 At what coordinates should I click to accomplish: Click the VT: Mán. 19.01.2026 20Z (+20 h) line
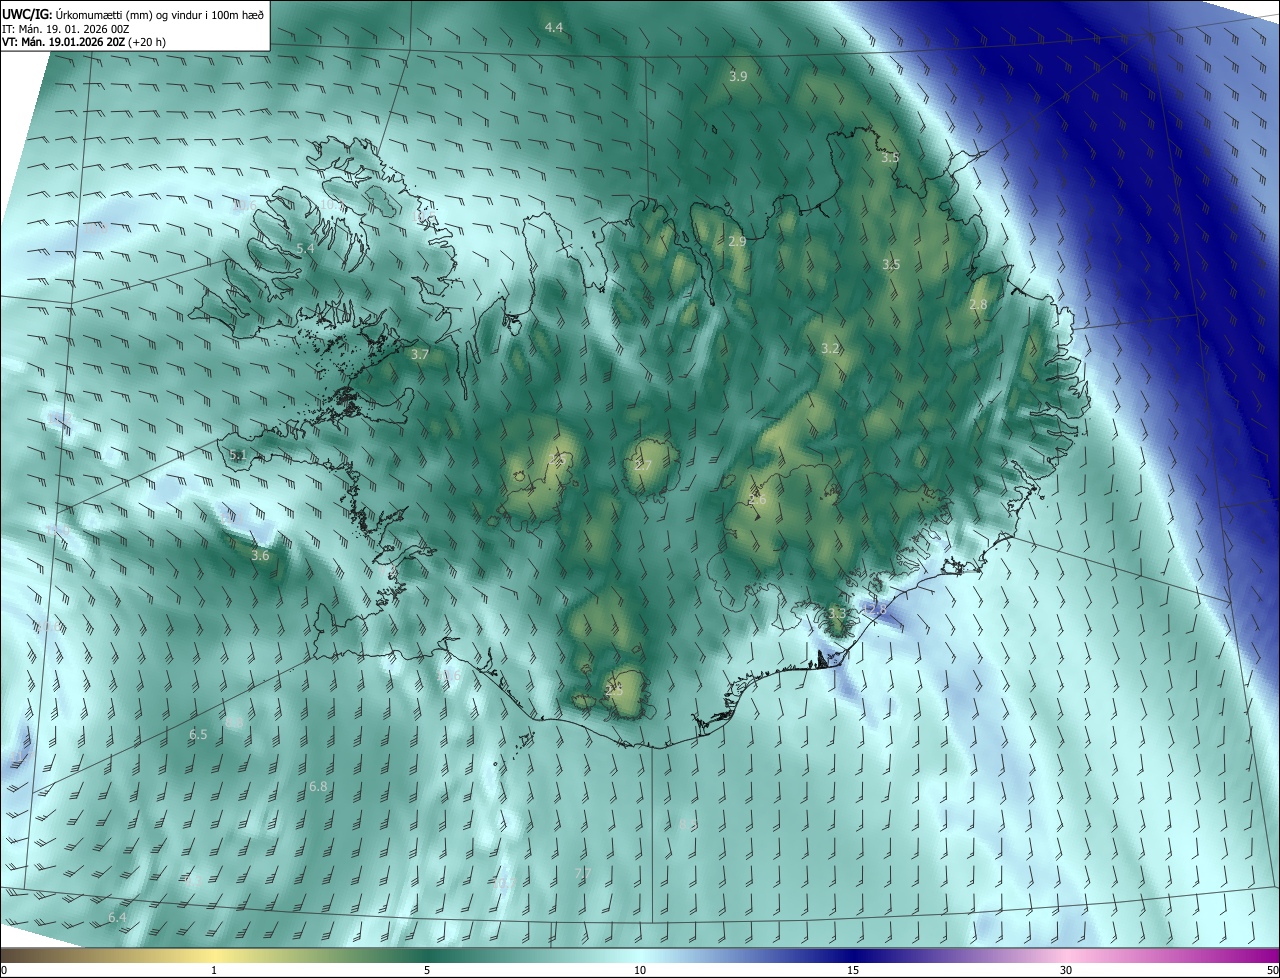pos(84,42)
